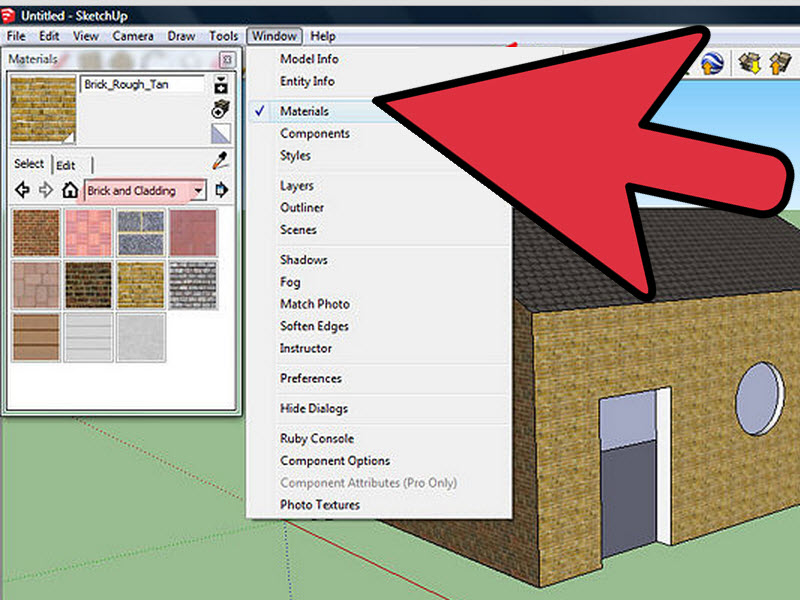Select the eyedropper sample paint tool
The height and width of the screenshot is (600, 800).
tap(219, 161)
